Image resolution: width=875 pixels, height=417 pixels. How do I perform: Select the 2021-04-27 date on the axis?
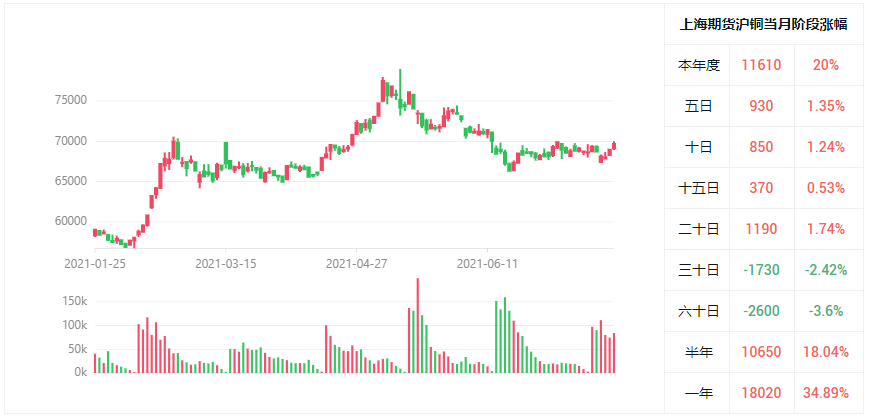pos(356,264)
